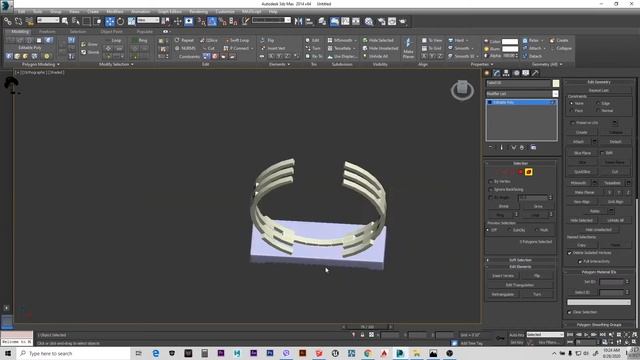The width and height of the screenshot is (640, 360).
Task: Expand the Modify Selection ribbon panel arrow
Action: pos(132,64)
